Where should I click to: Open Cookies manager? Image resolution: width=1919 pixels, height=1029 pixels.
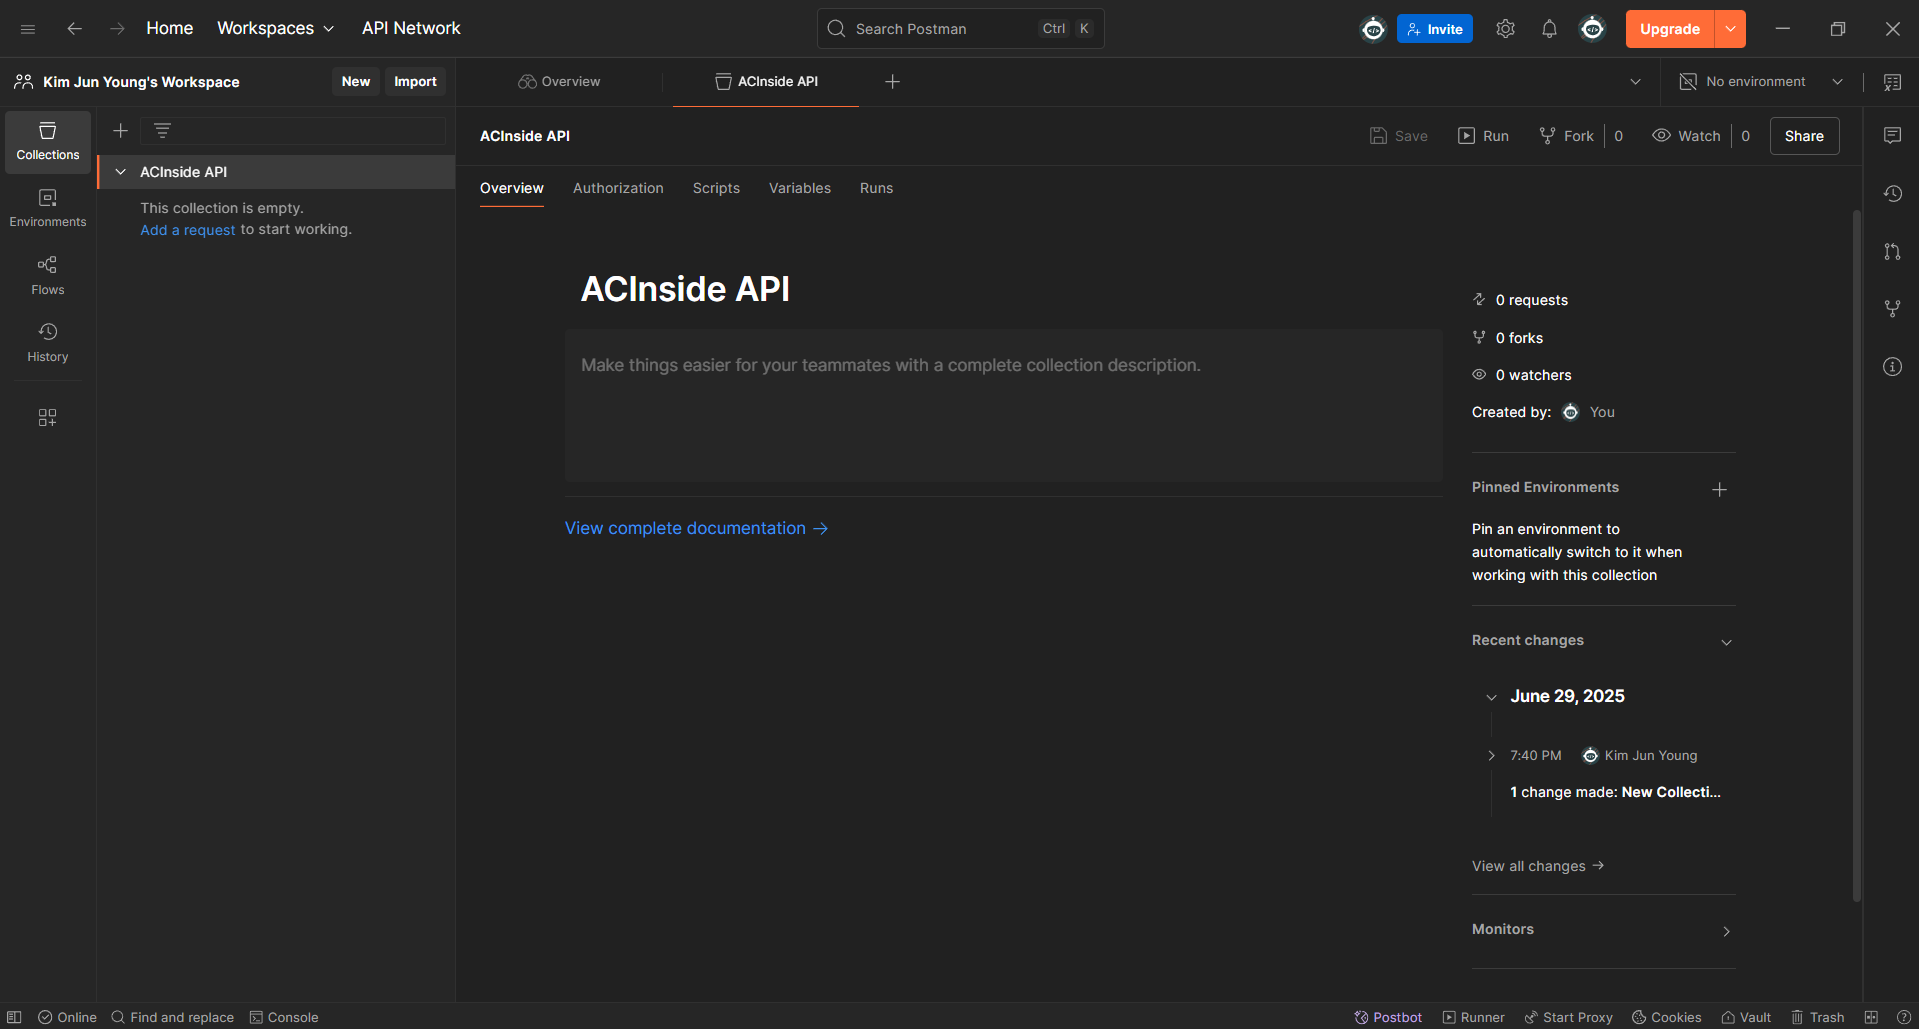[1666, 1017]
